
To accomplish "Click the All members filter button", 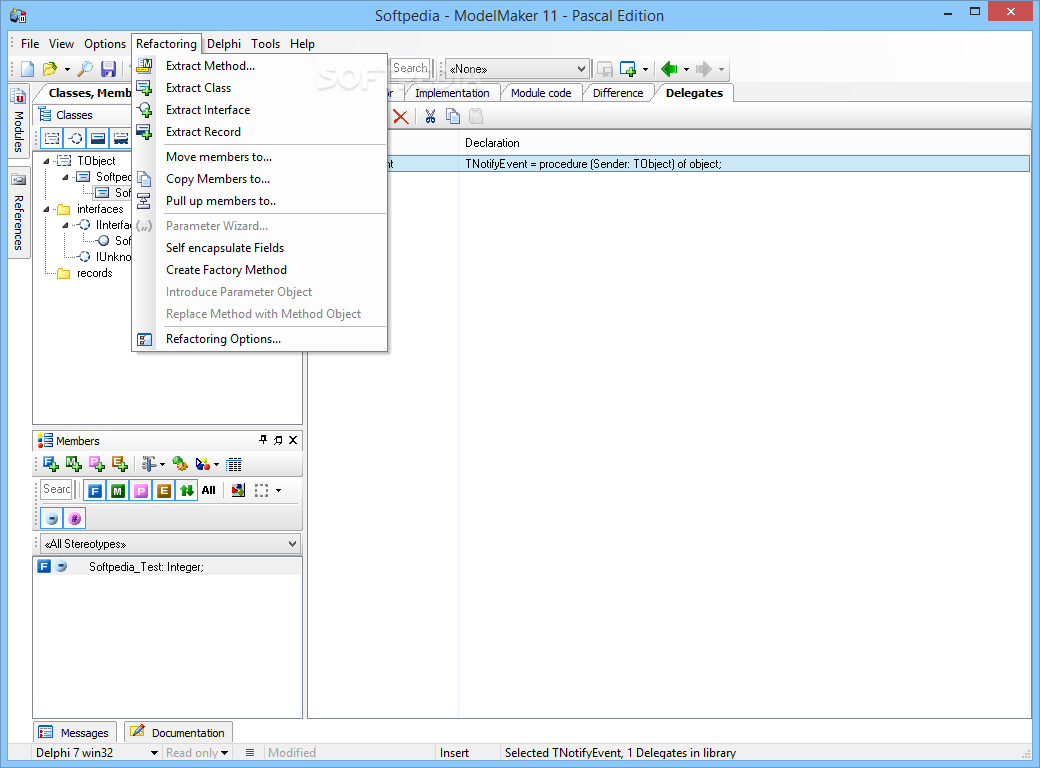I will [x=208, y=491].
